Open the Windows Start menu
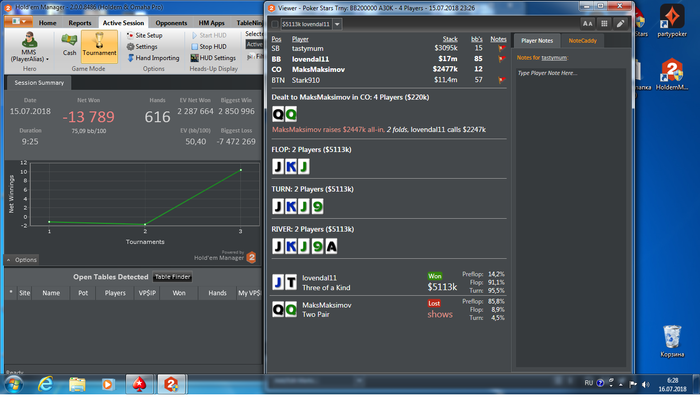 pos(14,384)
